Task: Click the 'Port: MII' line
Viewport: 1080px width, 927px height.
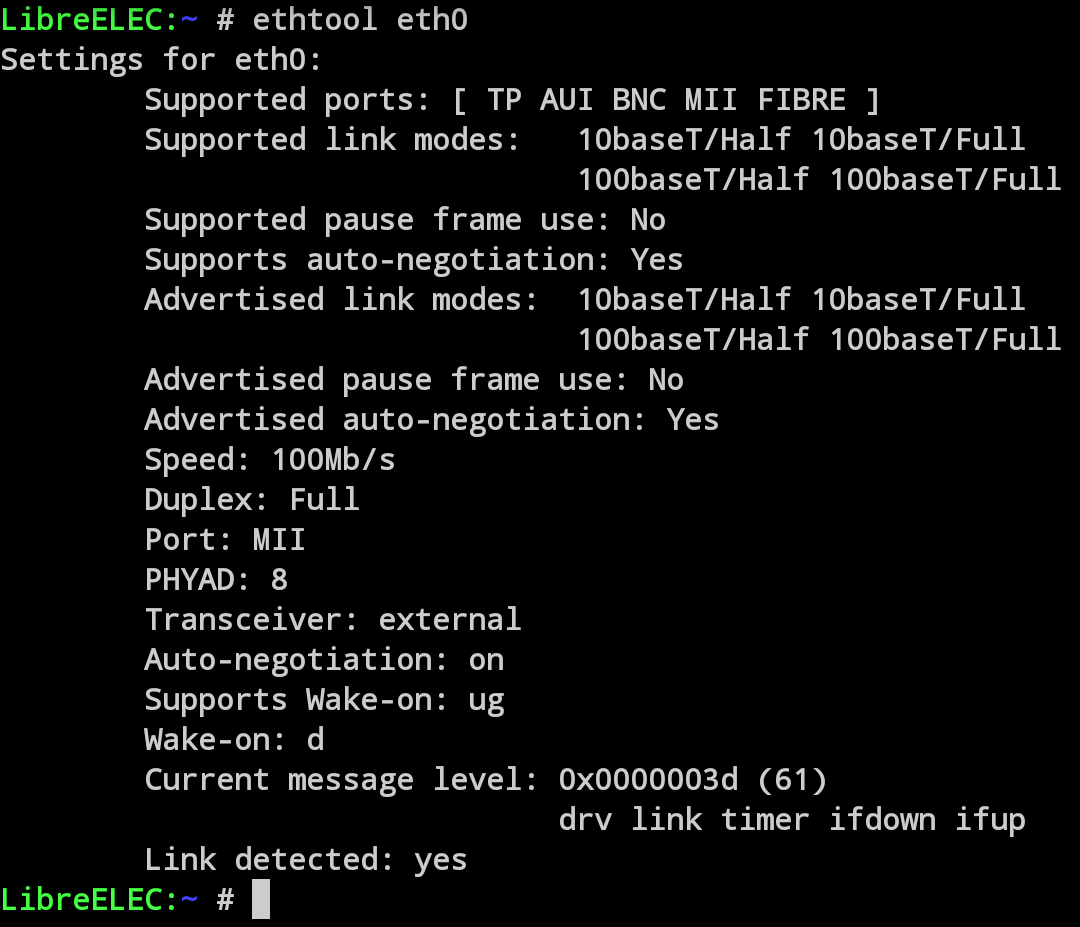Action: pos(225,539)
